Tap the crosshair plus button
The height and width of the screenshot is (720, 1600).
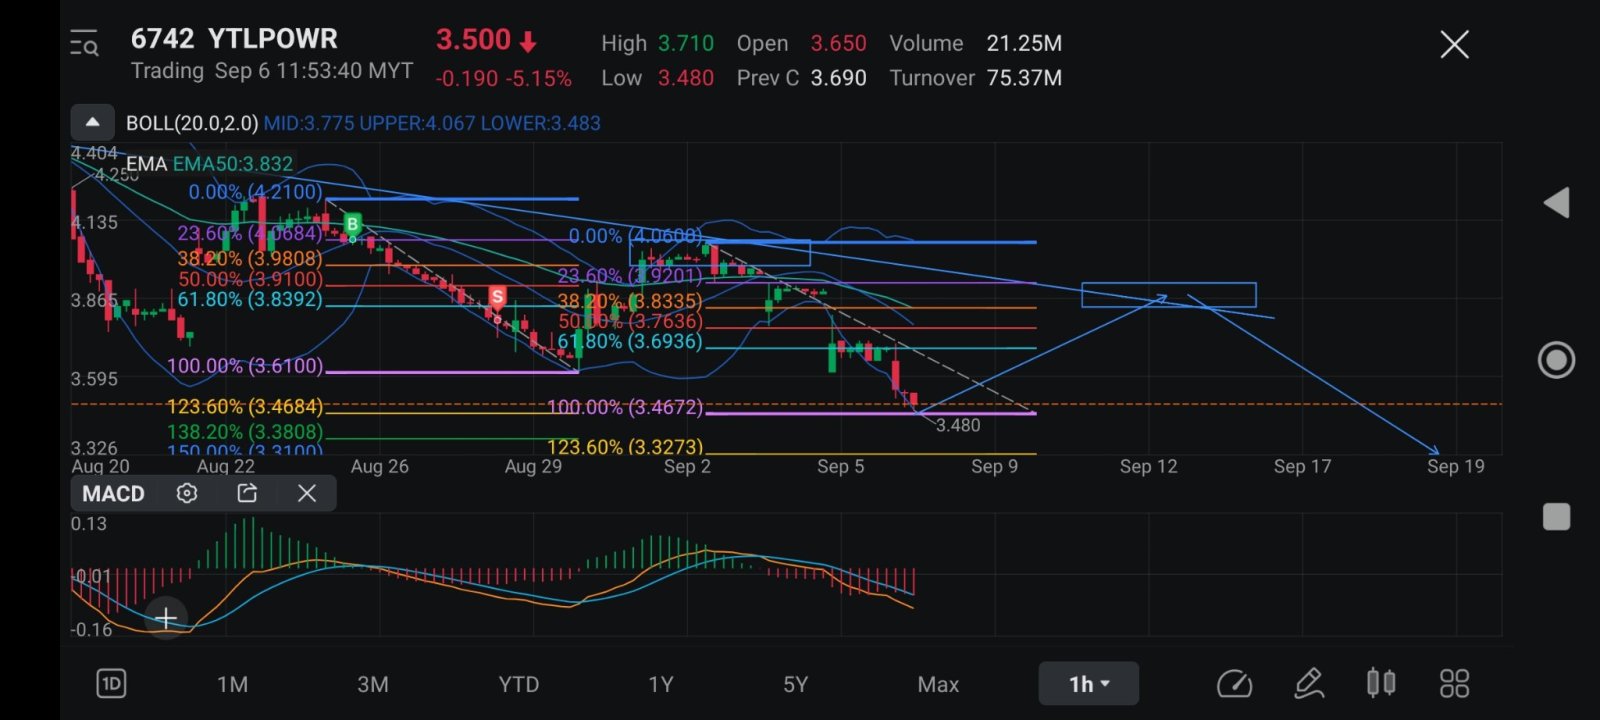(166, 618)
